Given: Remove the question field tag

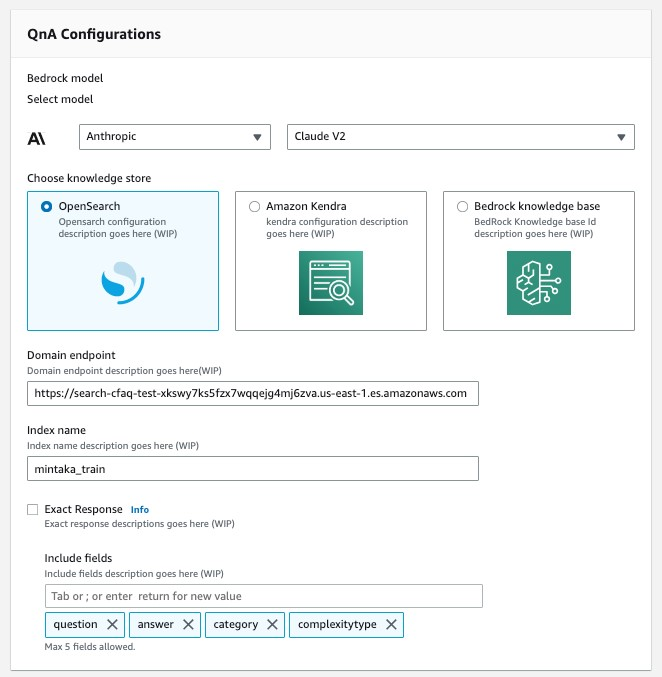Looking at the screenshot, I should [112, 625].
